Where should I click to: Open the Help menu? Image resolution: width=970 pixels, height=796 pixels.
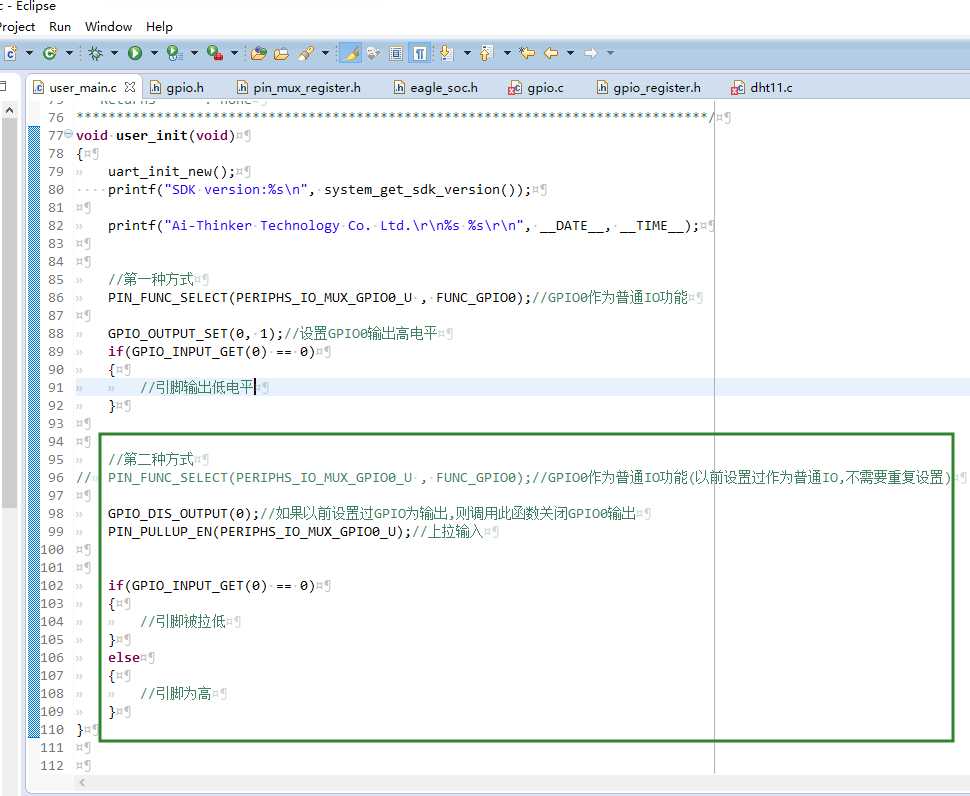point(159,27)
